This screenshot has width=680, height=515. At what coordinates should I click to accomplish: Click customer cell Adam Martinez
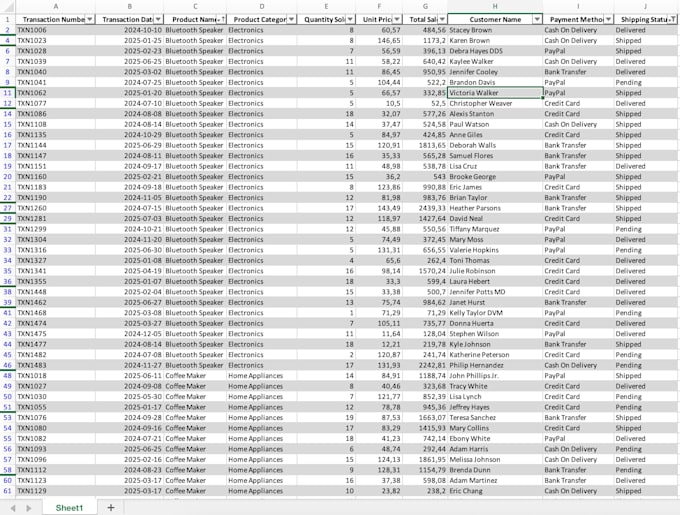[495, 480]
